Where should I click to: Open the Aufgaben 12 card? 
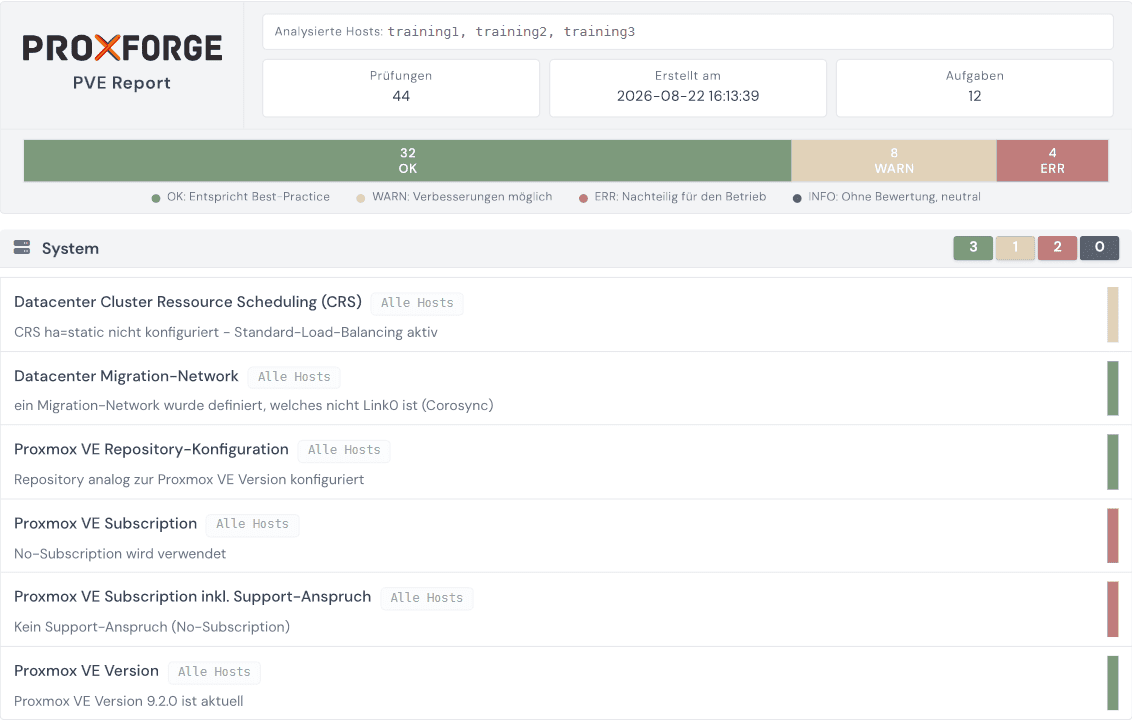(975, 87)
